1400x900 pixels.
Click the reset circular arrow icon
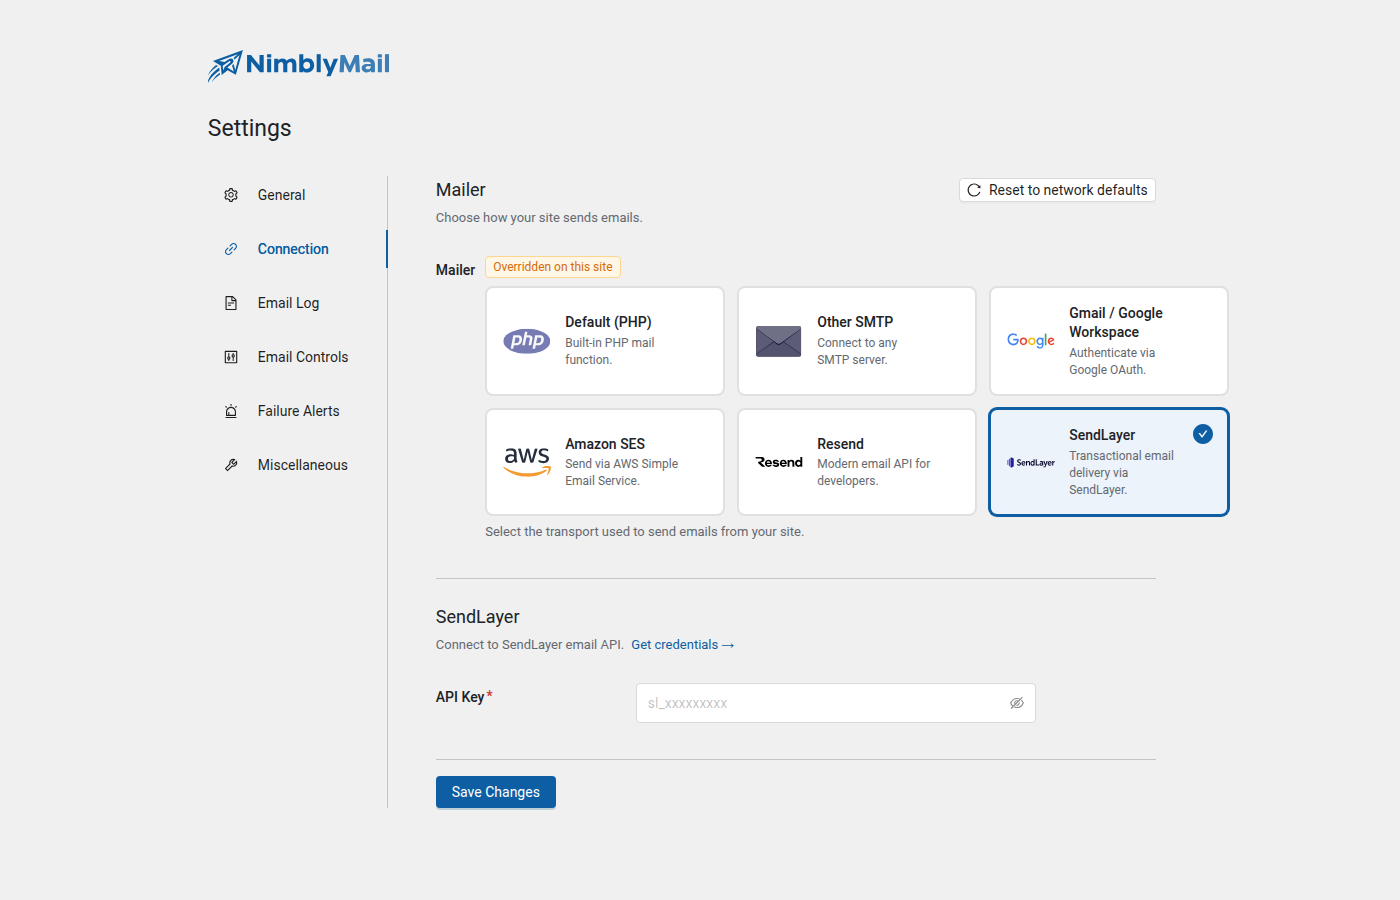(x=974, y=190)
